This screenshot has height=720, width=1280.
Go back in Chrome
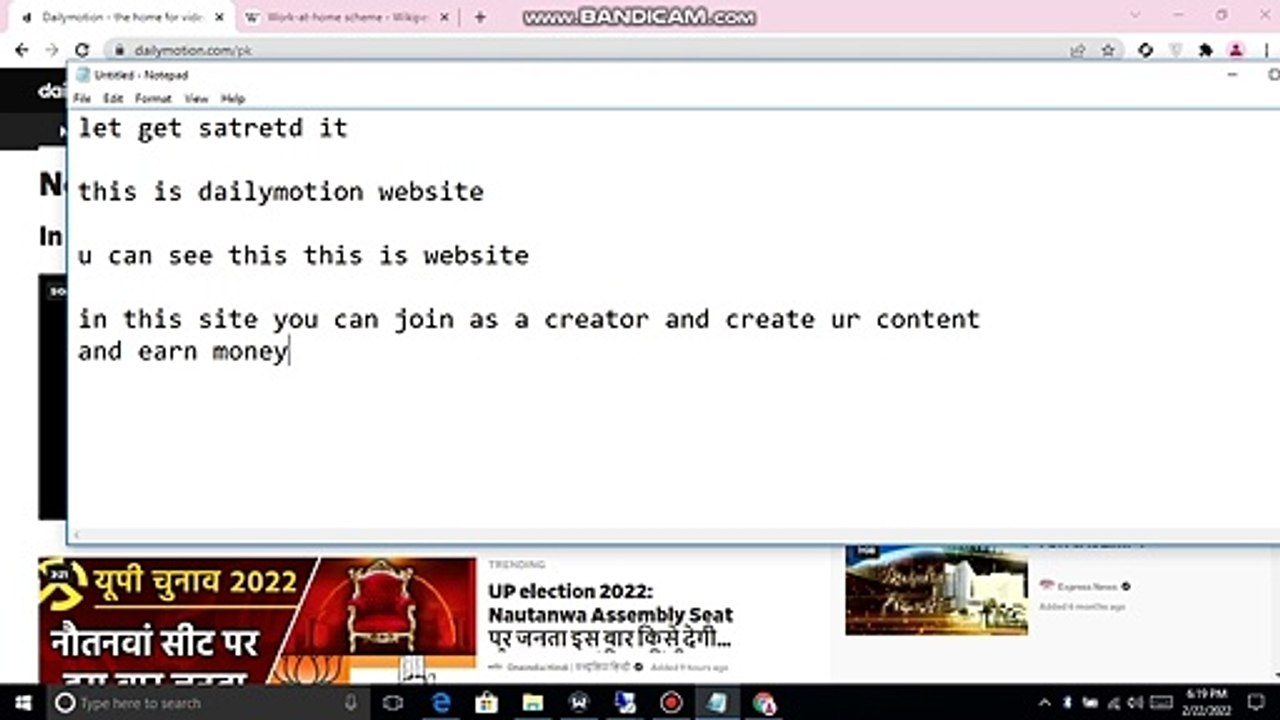pos(22,50)
